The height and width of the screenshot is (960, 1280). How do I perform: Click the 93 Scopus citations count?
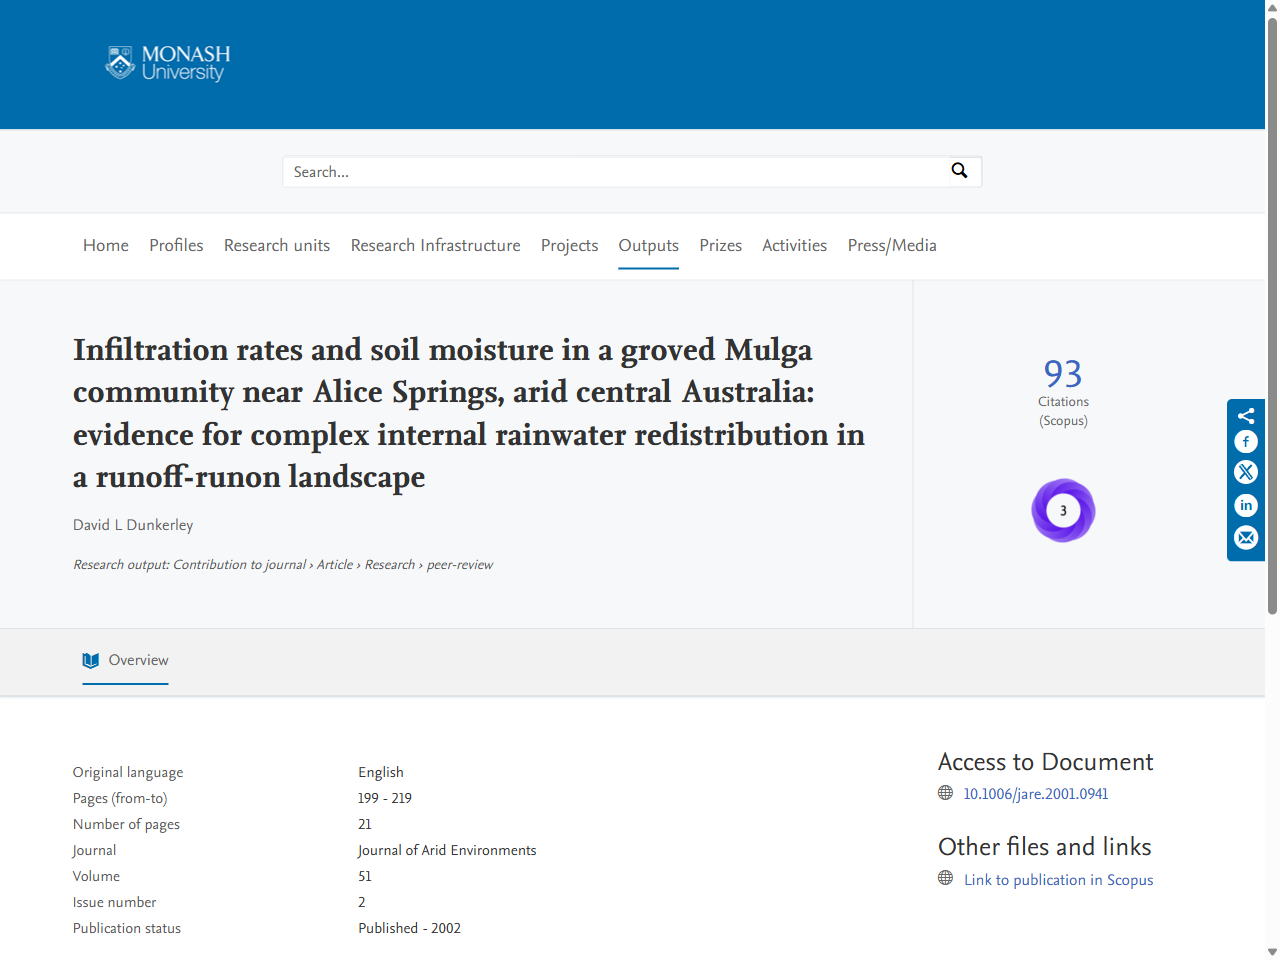pyautogui.click(x=1063, y=374)
